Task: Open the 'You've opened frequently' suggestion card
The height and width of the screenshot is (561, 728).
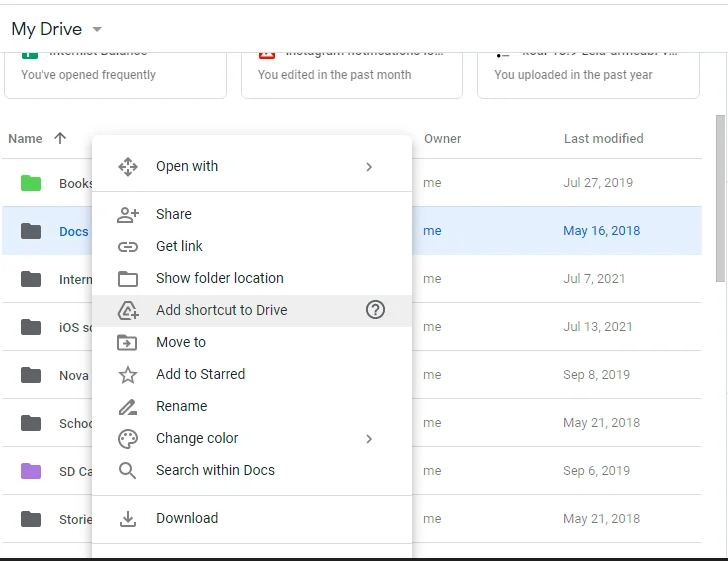Action: pyautogui.click(x=116, y=75)
